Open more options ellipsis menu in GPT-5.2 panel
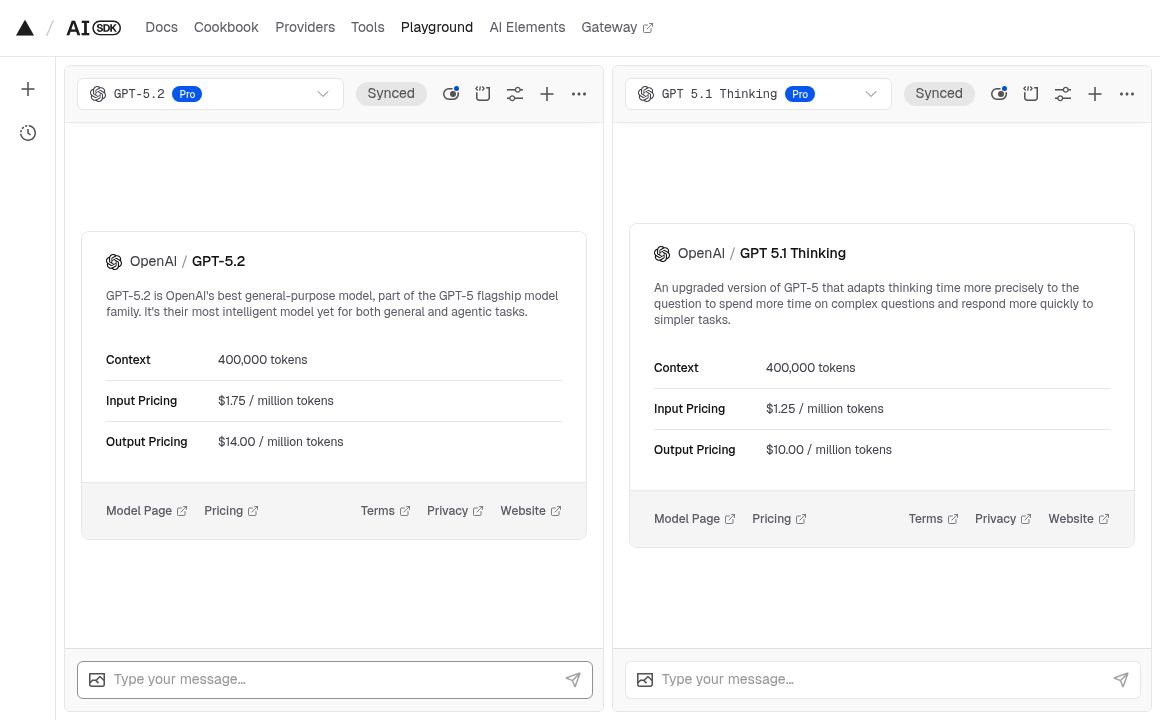The width and height of the screenshot is (1160, 720). [x=579, y=94]
